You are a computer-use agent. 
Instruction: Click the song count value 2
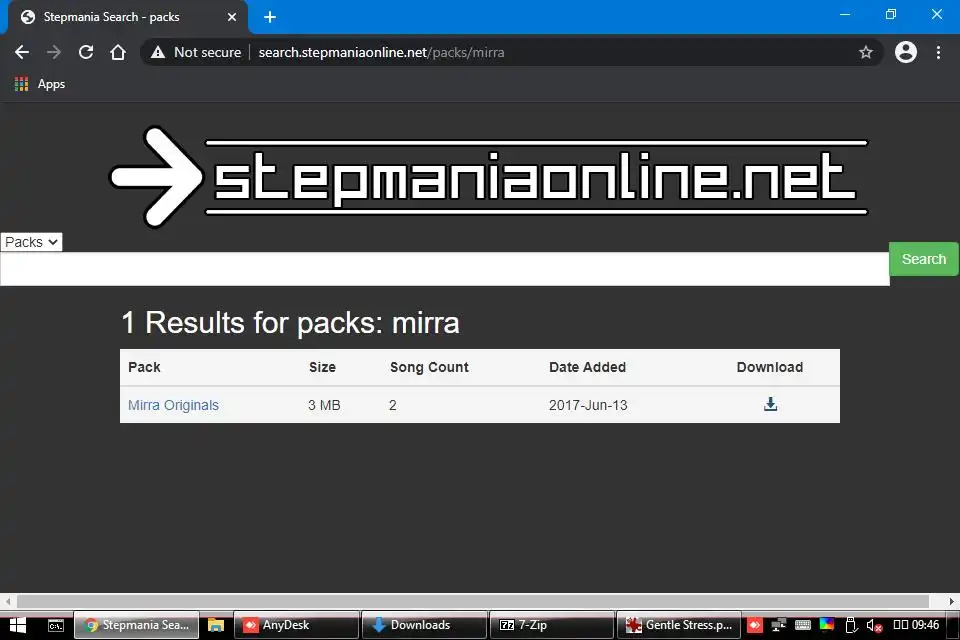392,405
